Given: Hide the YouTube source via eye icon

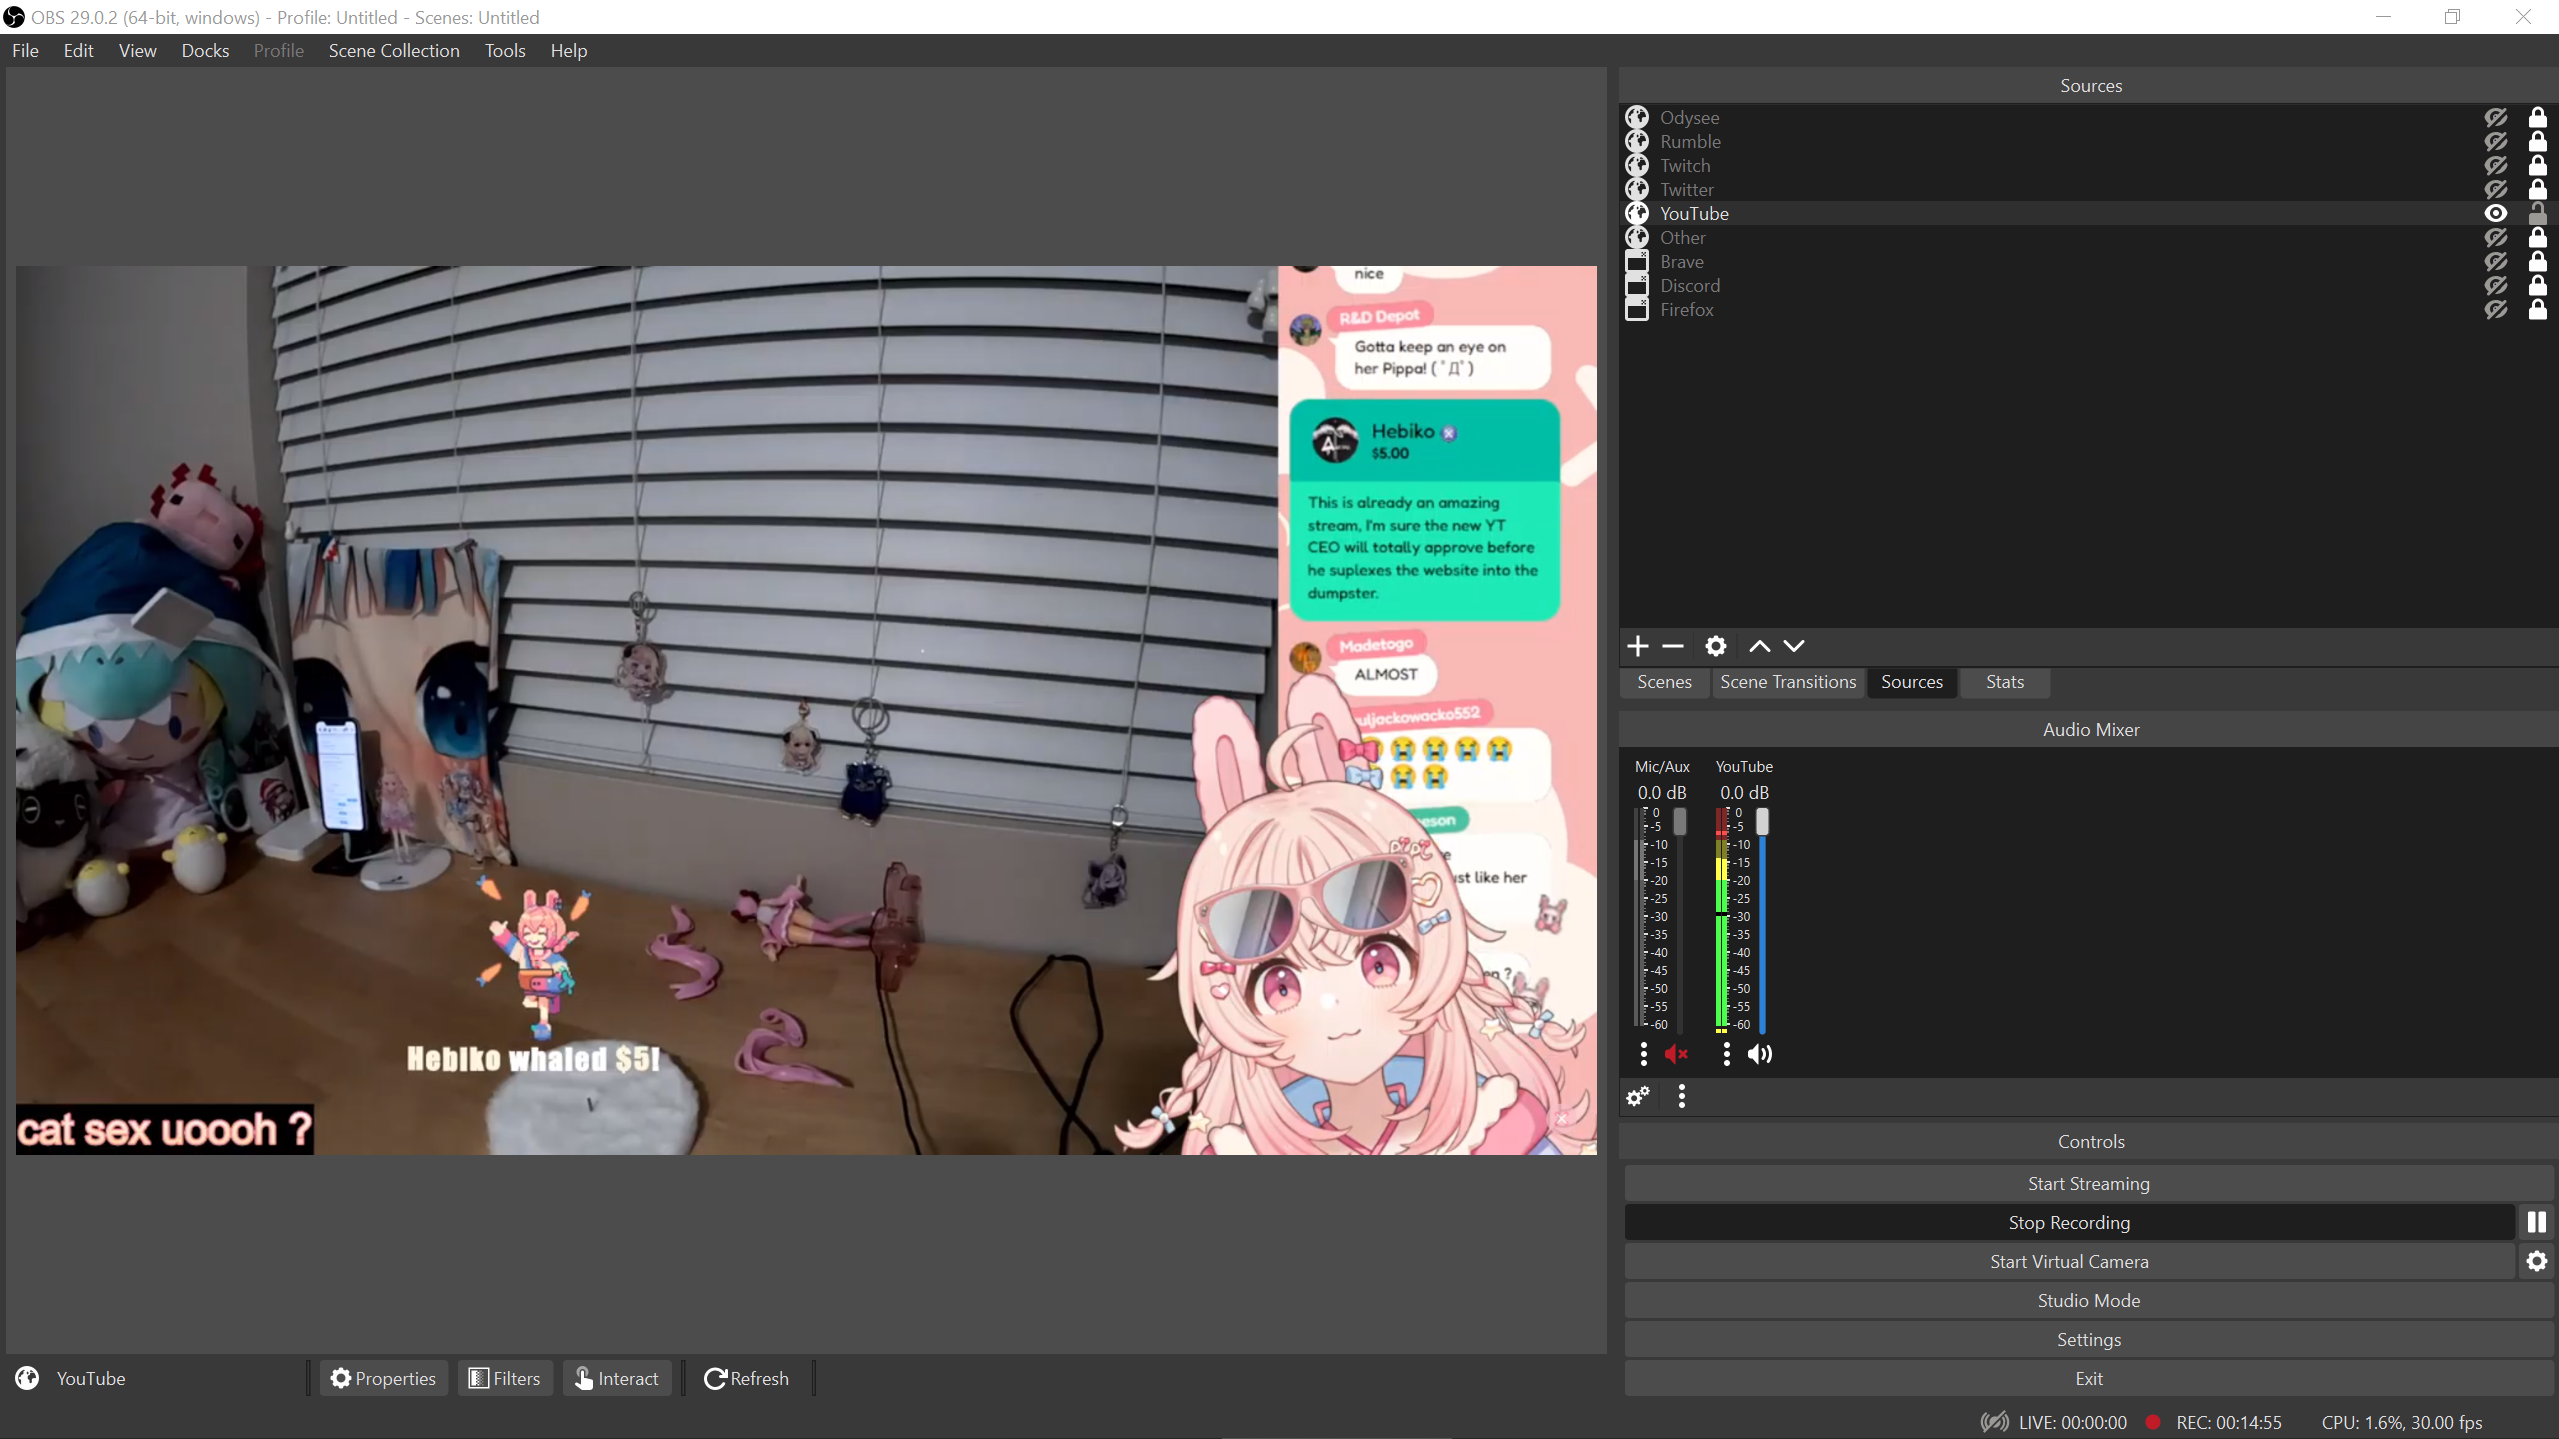Looking at the screenshot, I should (x=2496, y=213).
